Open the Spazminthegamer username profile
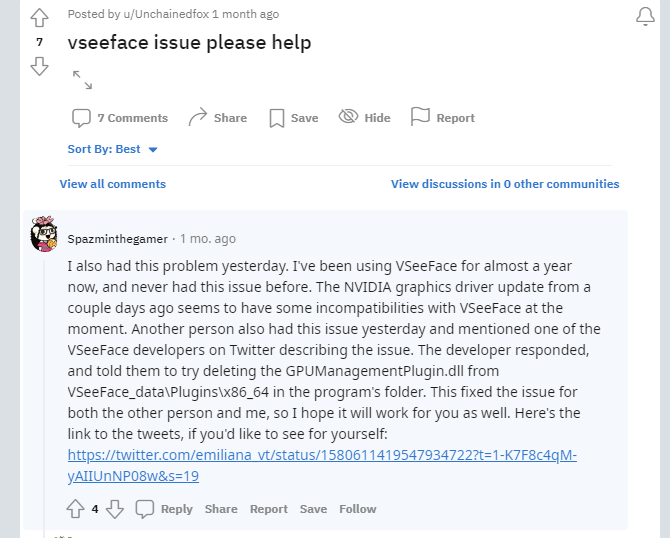 click(119, 239)
